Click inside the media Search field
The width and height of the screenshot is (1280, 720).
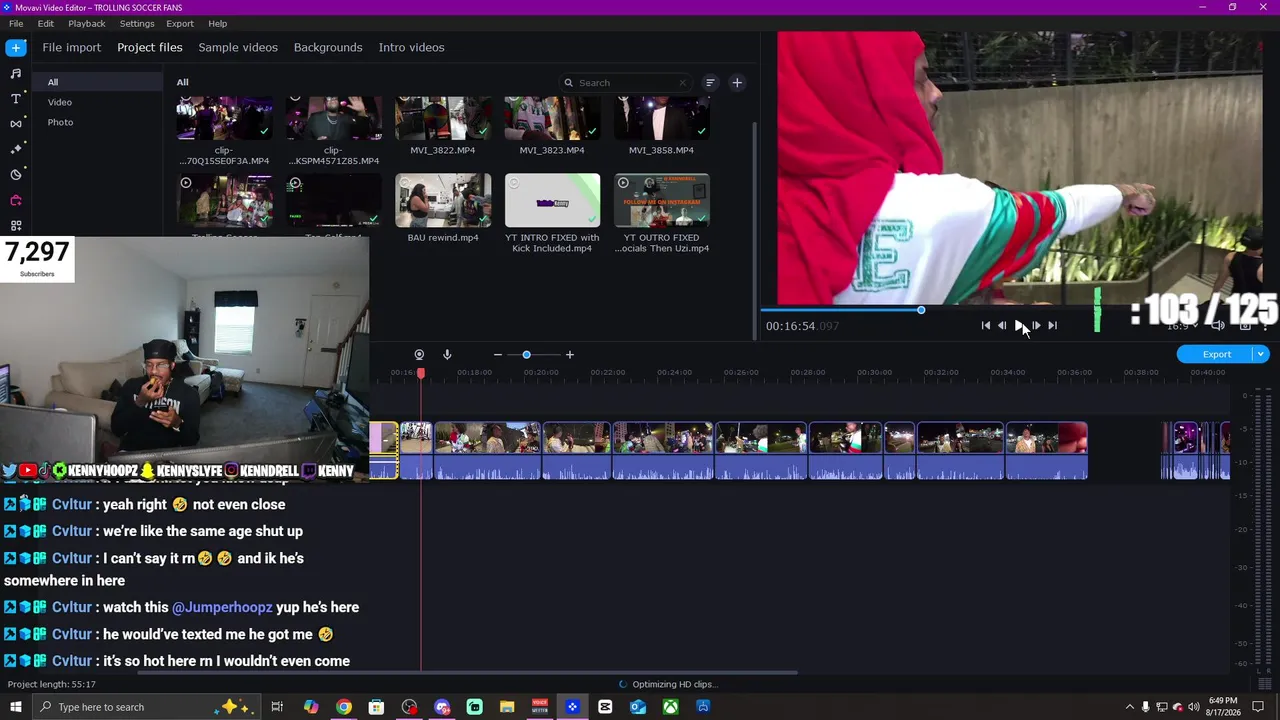tap(625, 83)
